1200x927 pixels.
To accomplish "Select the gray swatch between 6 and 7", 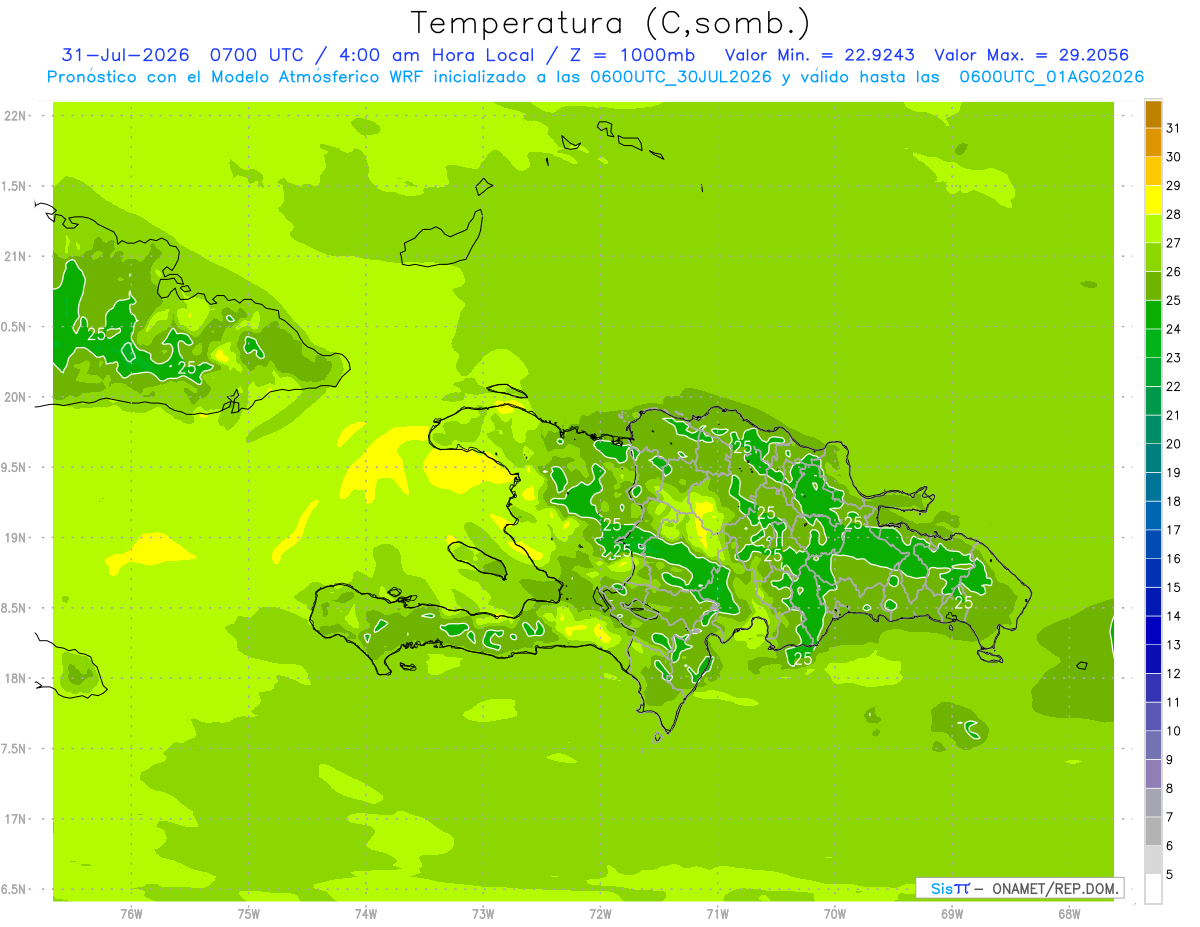I will point(1153,831).
